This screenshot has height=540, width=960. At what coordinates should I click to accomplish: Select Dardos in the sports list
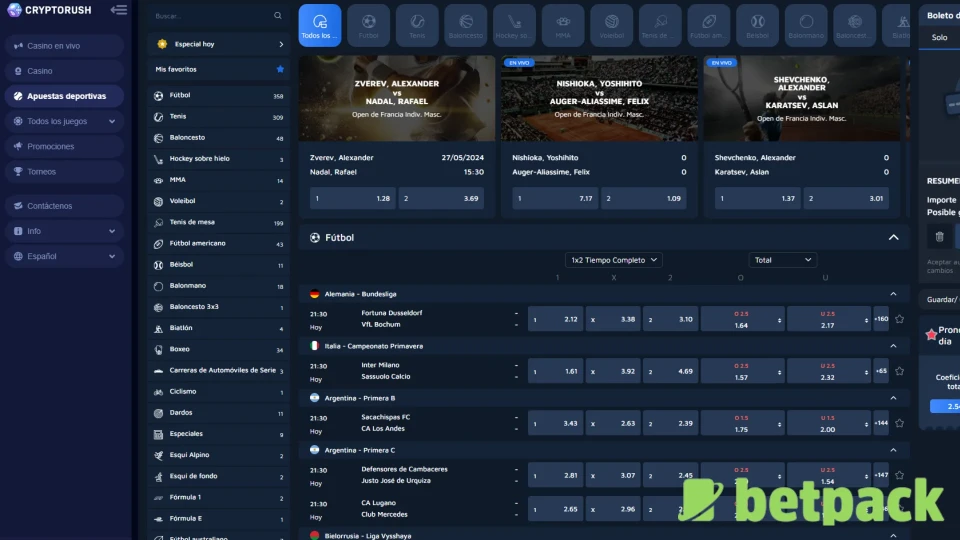219,413
